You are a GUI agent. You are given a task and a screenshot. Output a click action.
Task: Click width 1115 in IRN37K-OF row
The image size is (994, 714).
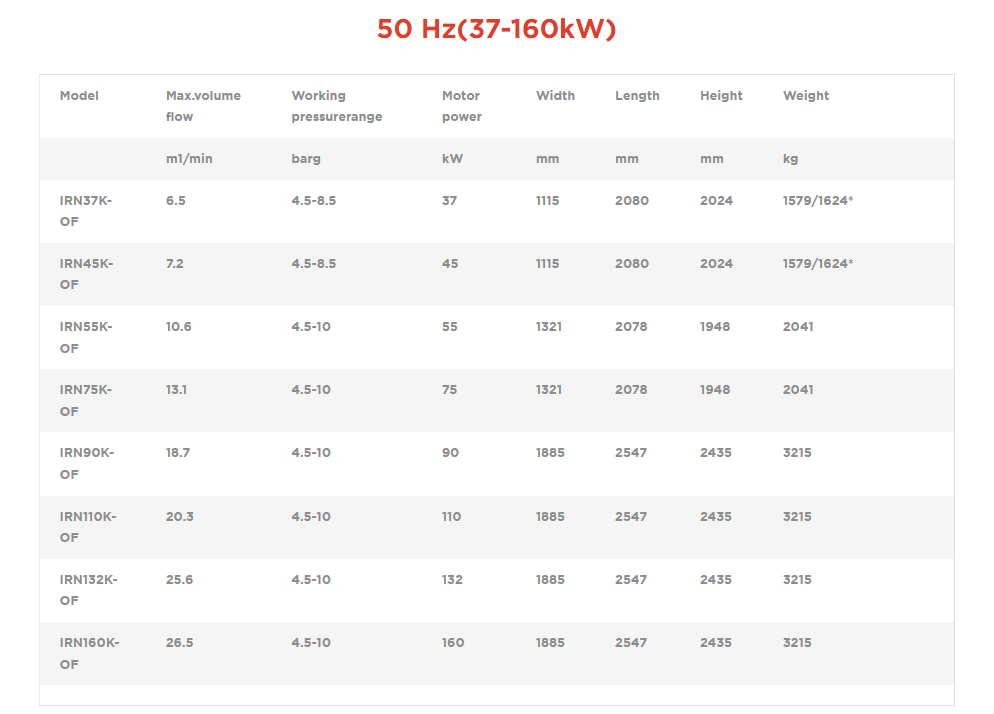548,200
